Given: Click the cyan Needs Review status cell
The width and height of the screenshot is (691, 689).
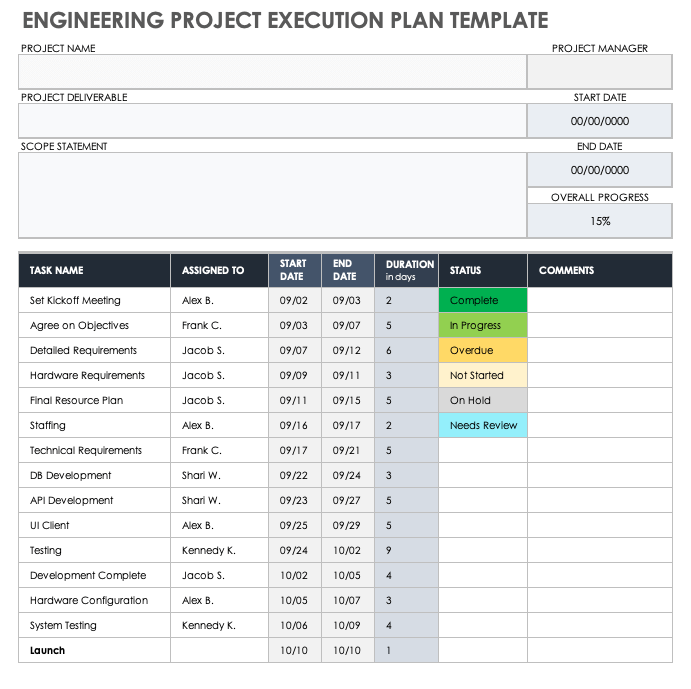Looking at the screenshot, I should pyautogui.click(x=482, y=425).
